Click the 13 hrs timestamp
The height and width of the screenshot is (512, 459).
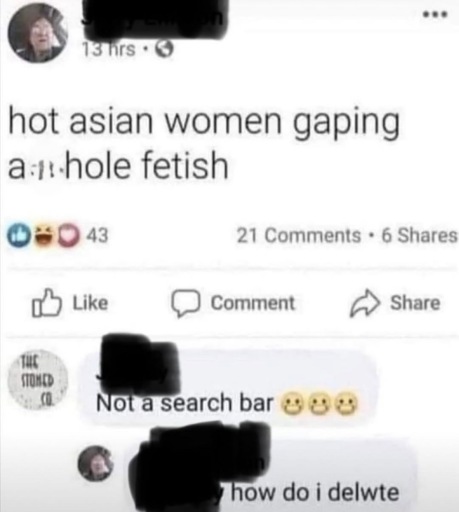point(109,50)
